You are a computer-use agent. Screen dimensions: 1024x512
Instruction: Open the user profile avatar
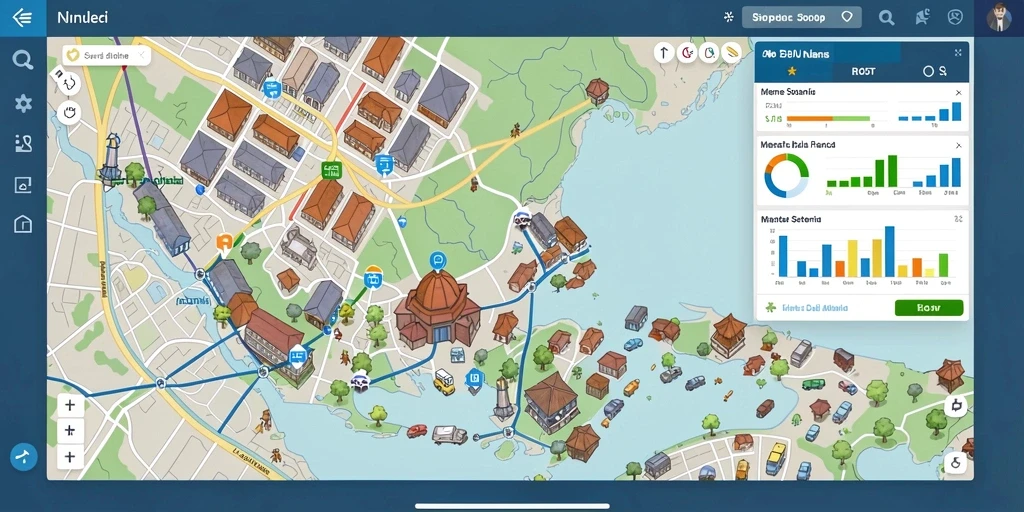999,18
